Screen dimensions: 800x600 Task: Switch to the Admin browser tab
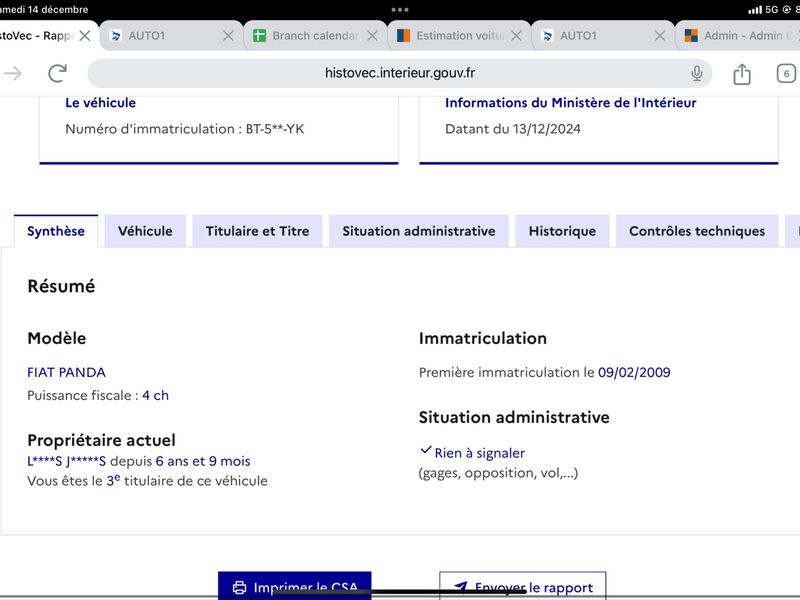pos(738,36)
